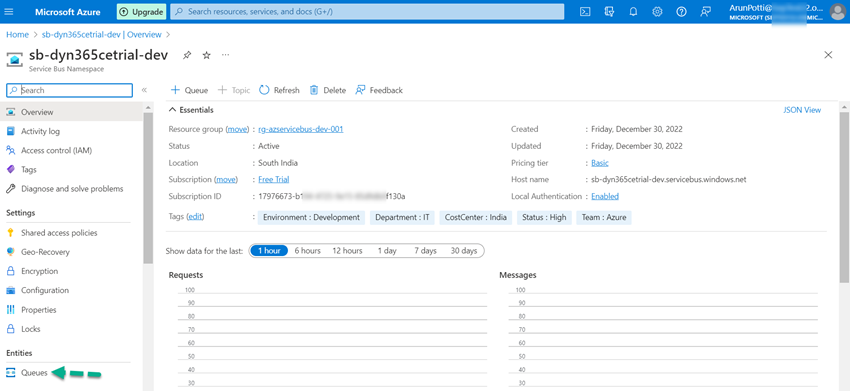Viewport: 850px width, 391px height.
Task: Click the host name sb-dyn365cetrial-dev.servicebus.windows.net
Action: pos(668,180)
